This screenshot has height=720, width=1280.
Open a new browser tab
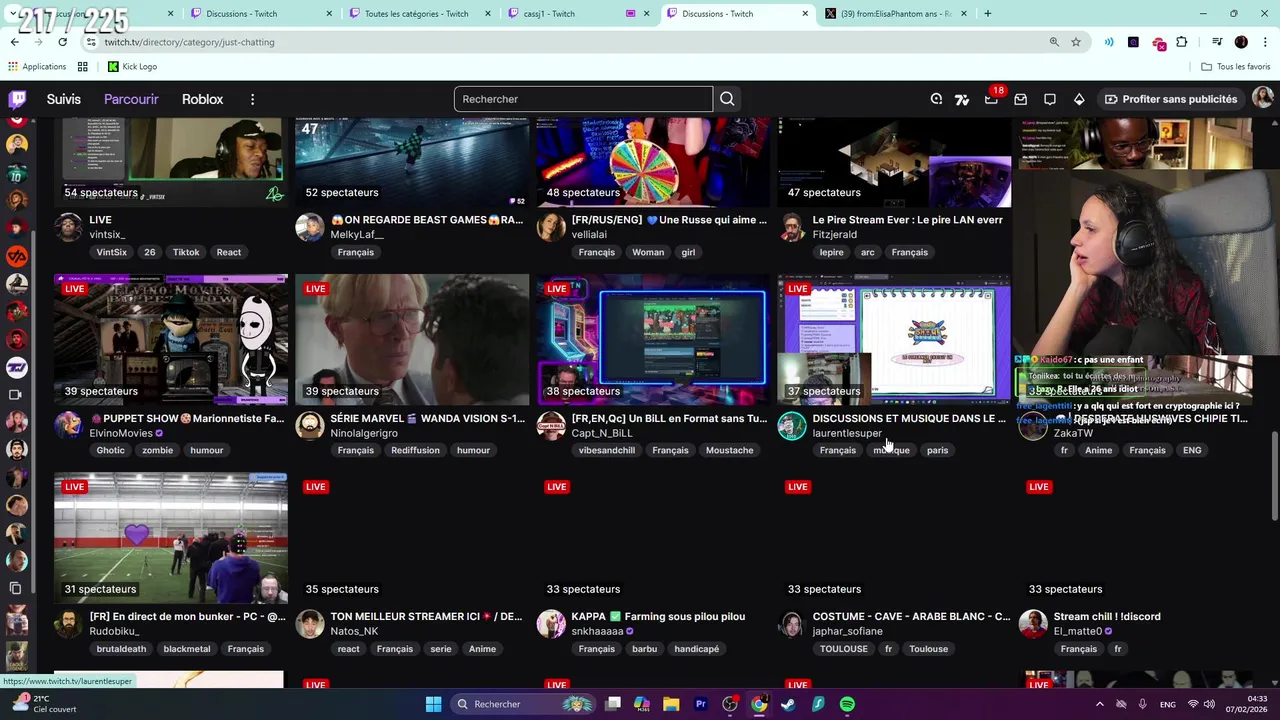pyautogui.click(x=987, y=14)
